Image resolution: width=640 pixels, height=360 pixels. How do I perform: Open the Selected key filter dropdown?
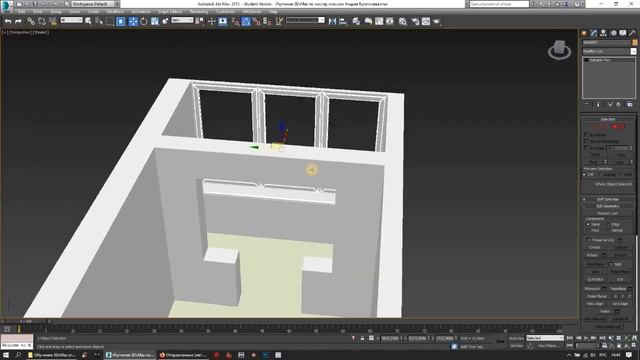click(544, 338)
